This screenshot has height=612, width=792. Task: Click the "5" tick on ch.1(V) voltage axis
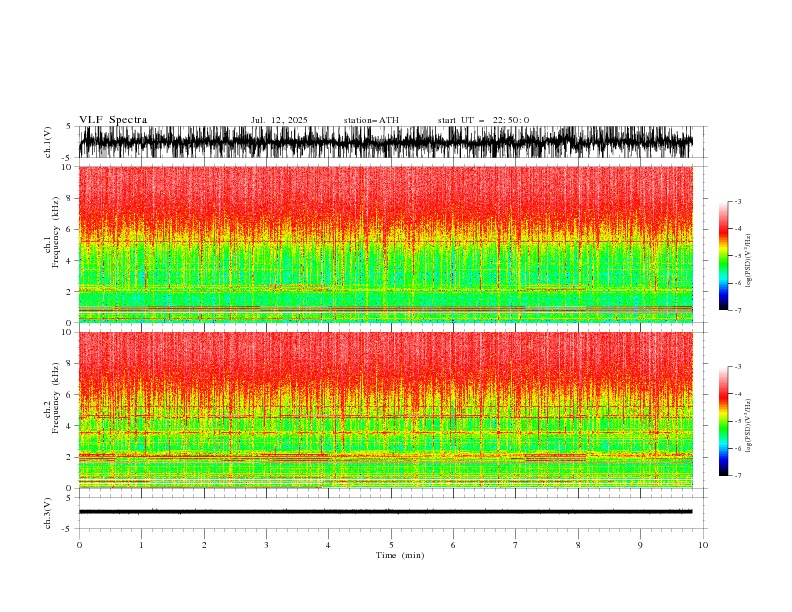click(69, 126)
